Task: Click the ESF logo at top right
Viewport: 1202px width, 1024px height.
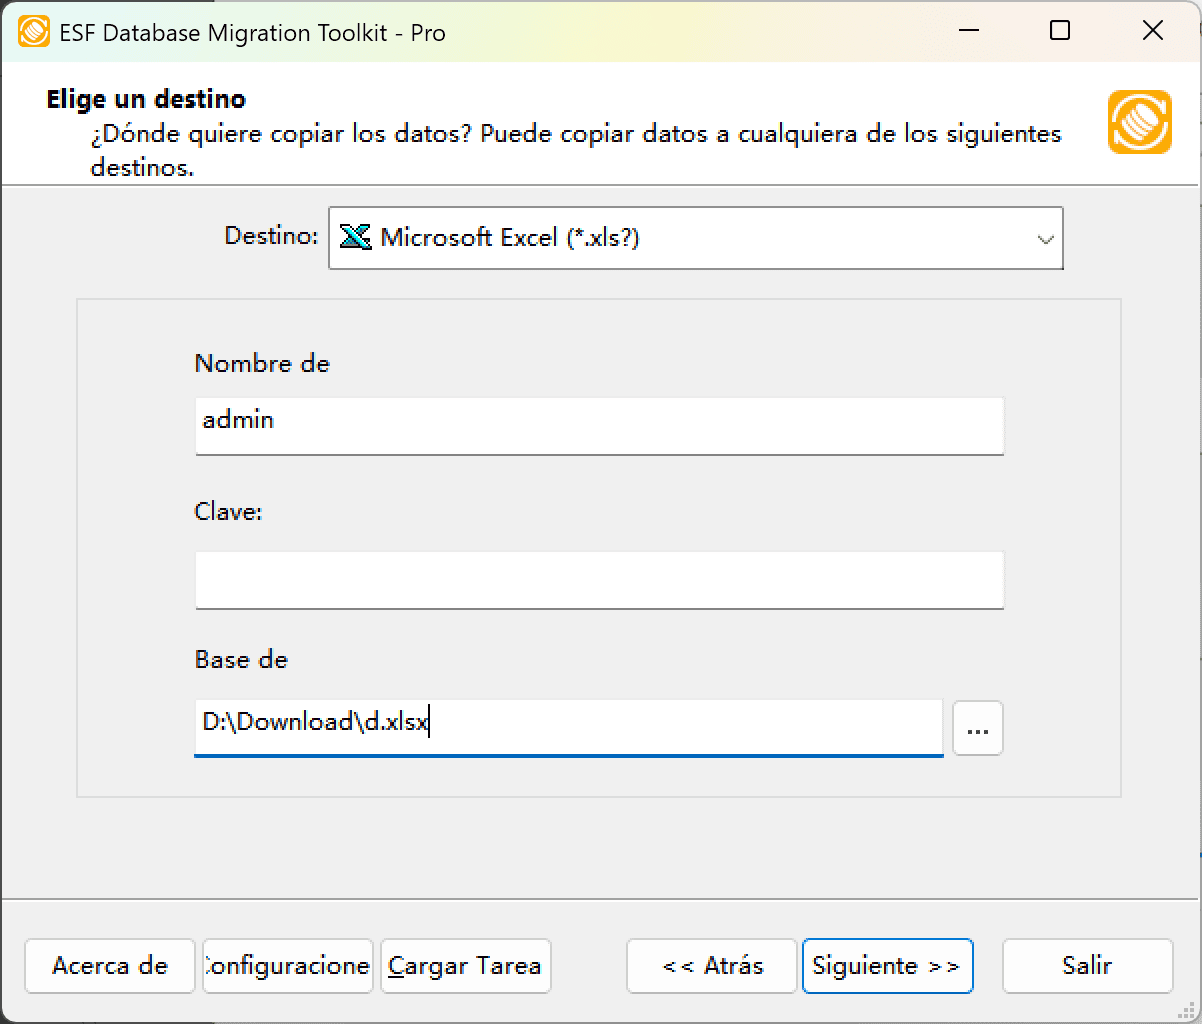Action: coord(1139,124)
